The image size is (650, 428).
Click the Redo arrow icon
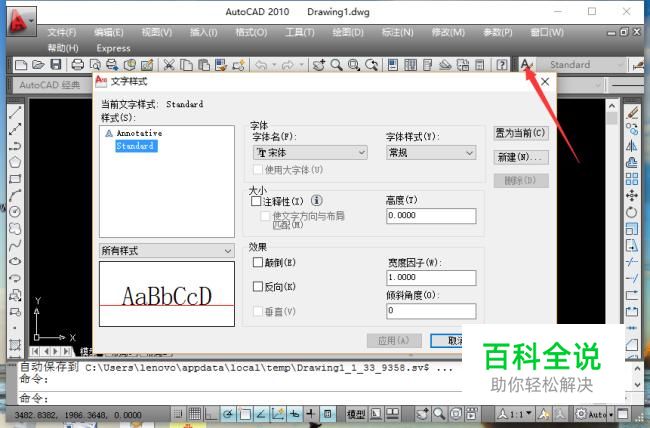(x=288, y=65)
